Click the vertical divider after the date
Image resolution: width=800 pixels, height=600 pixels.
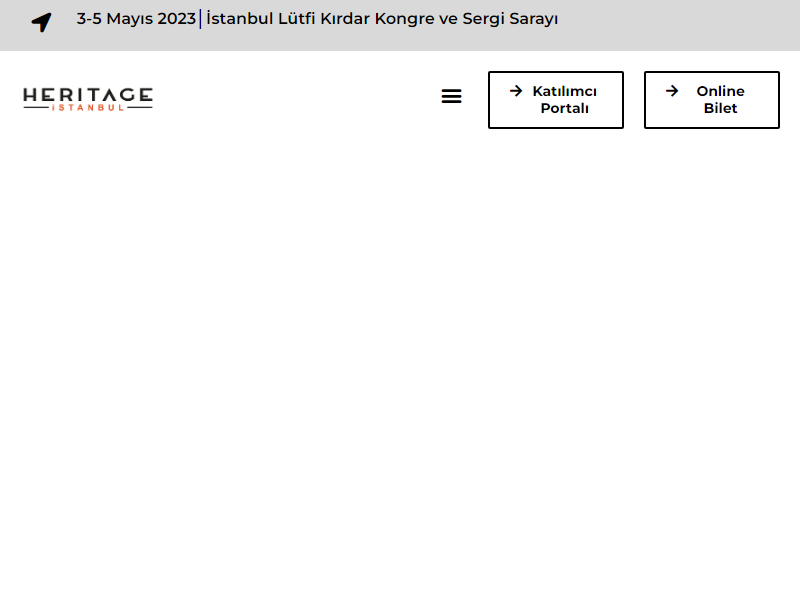pyautogui.click(x=201, y=19)
